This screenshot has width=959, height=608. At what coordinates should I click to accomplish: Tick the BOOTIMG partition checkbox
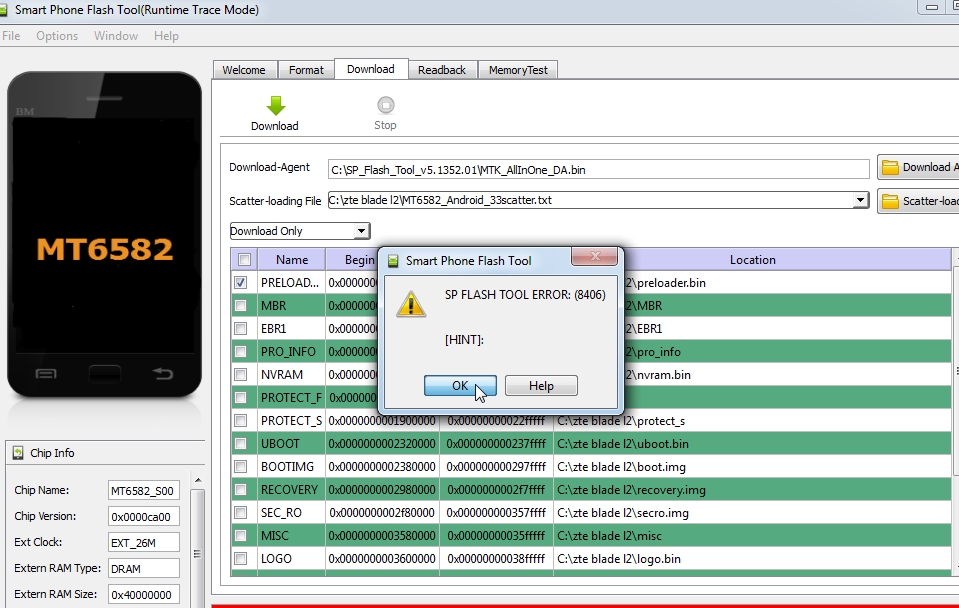tap(241, 467)
